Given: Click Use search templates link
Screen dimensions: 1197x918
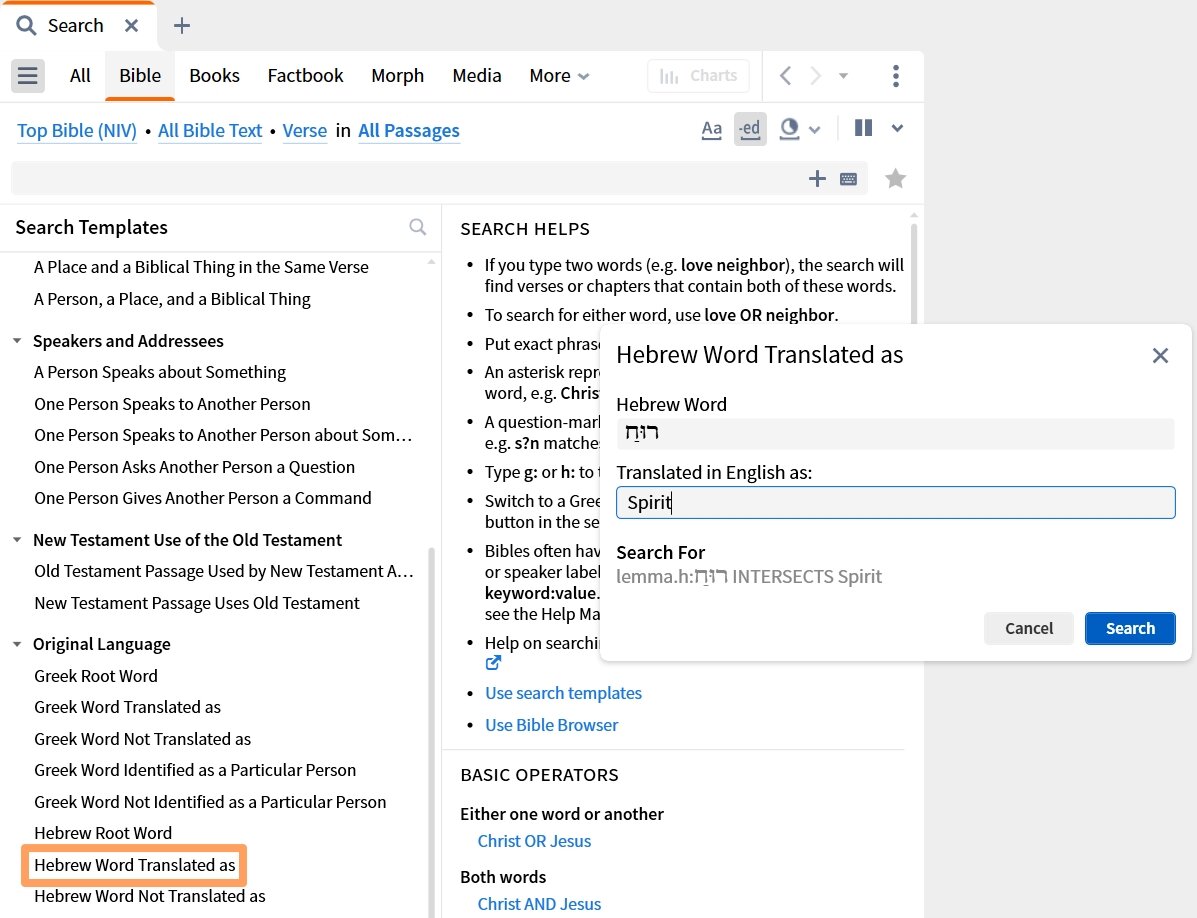Looking at the screenshot, I should point(563,693).
